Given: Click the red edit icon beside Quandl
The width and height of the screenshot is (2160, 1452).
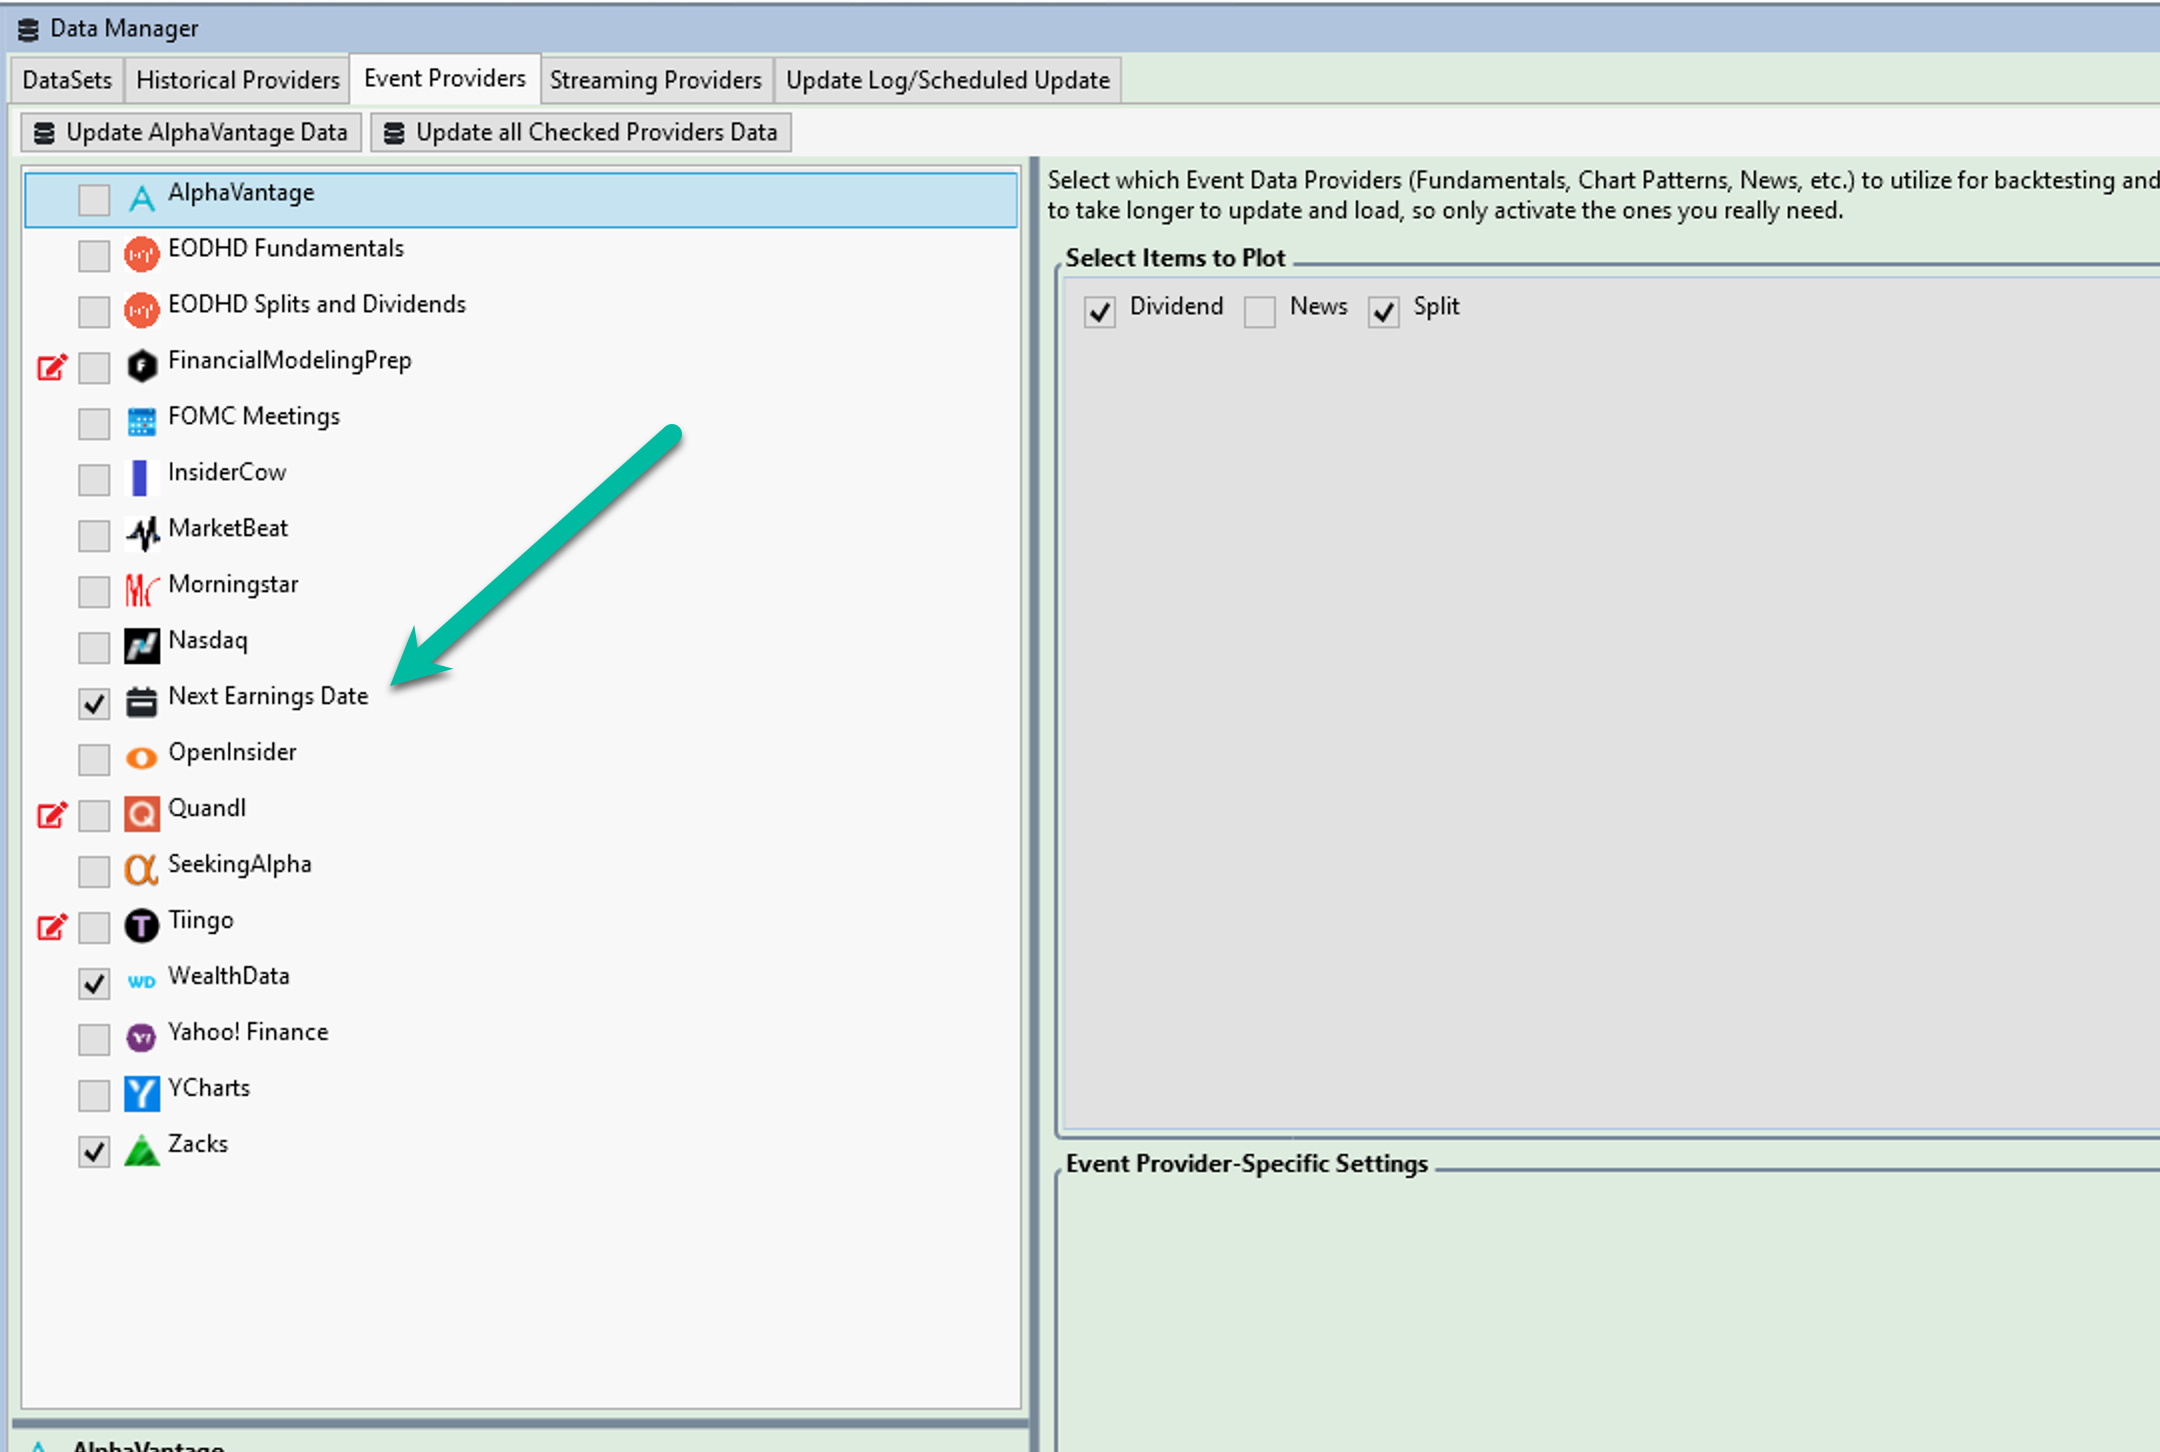Looking at the screenshot, I should 52,815.
